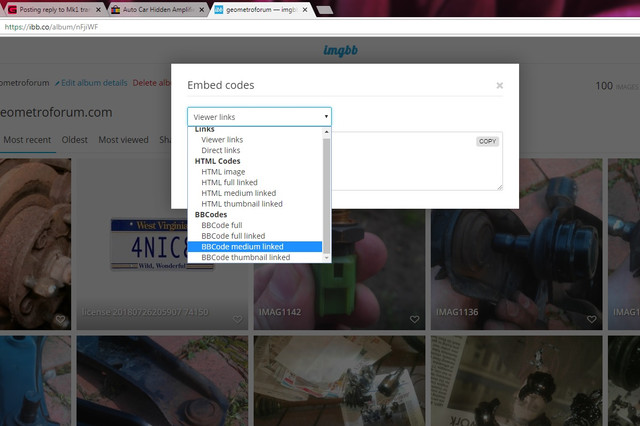Click the dropdown list scrollbar up arrow

pyautogui.click(x=326, y=132)
